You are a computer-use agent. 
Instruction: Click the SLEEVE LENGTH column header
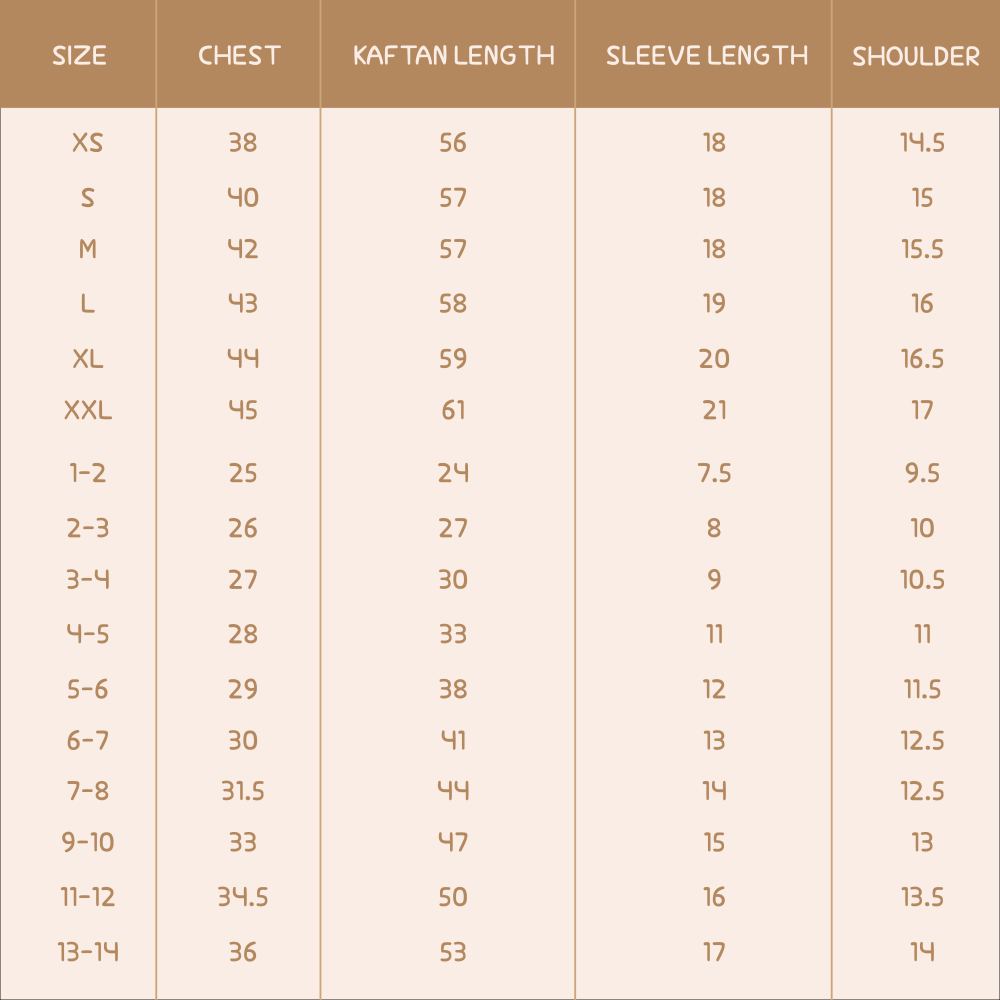(707, 55)
